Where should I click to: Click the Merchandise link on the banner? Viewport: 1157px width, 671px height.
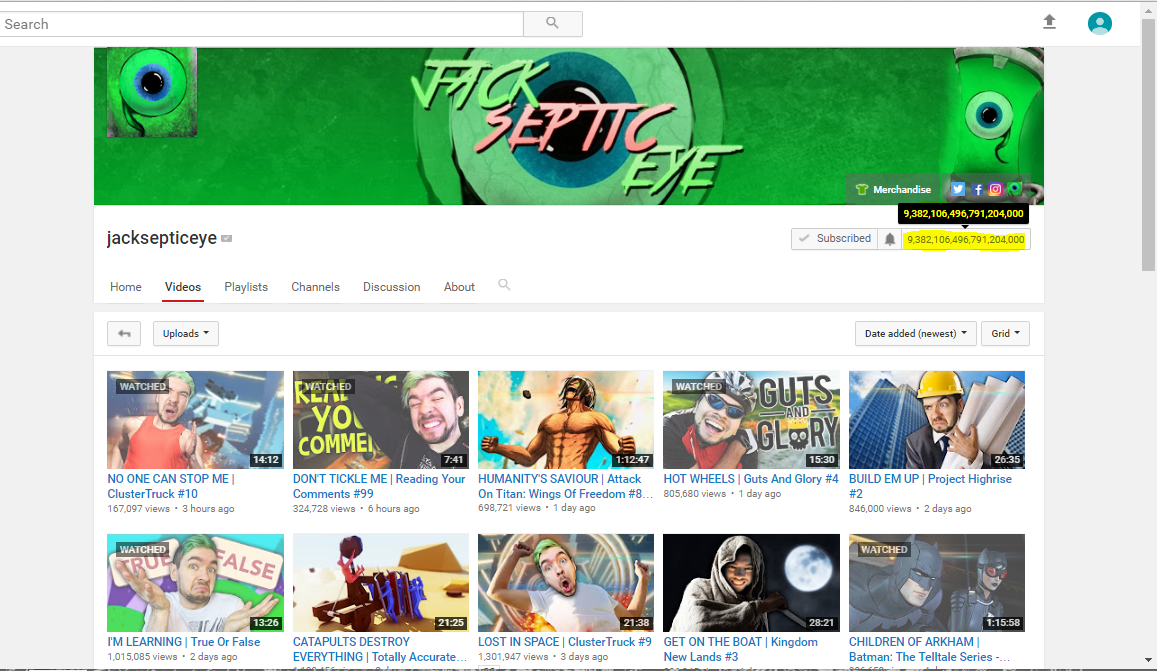coord(894,190)
